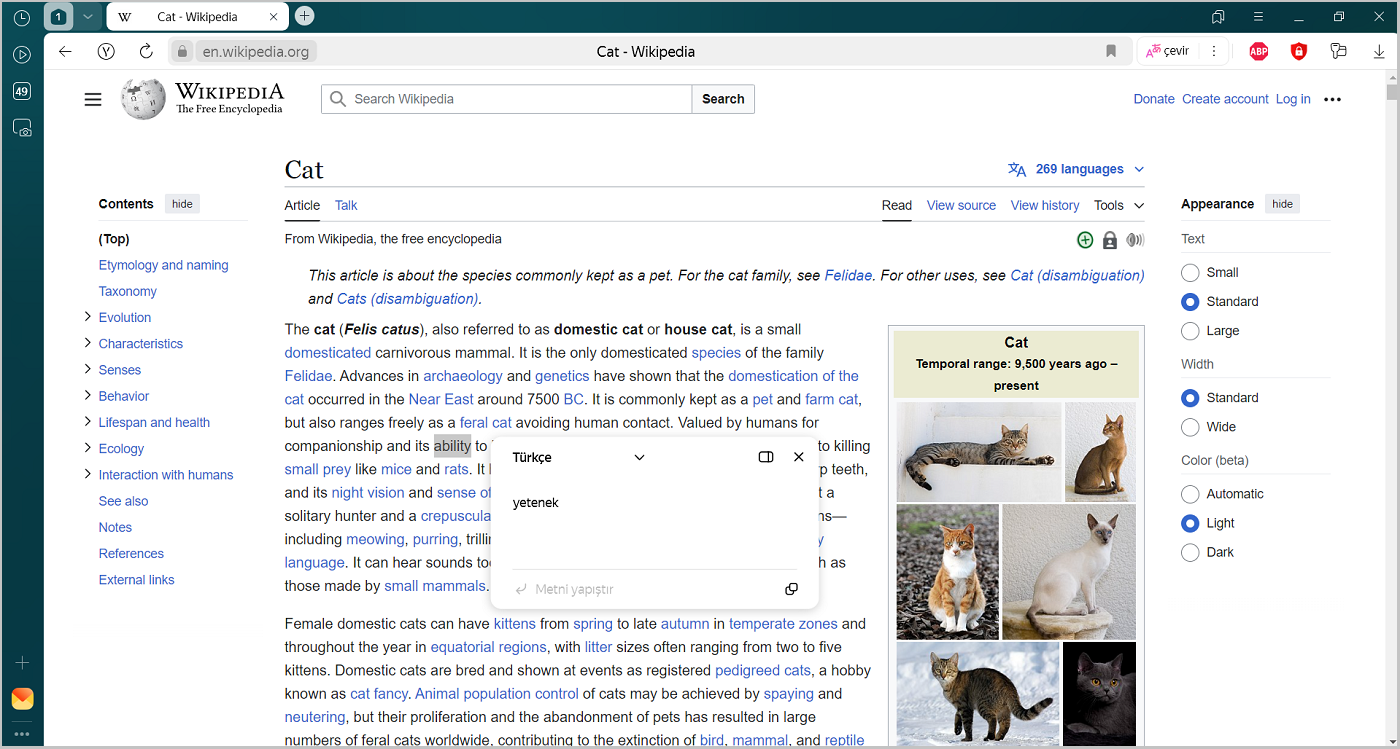Viewport: 1400px width, 749px height.
Task: Expand the Evolution contents section
Action: (88, 317)
